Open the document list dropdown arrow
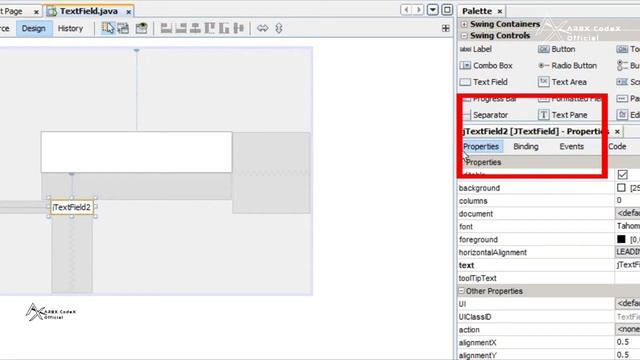Viewport: 640px width, 360px height. 433,10
